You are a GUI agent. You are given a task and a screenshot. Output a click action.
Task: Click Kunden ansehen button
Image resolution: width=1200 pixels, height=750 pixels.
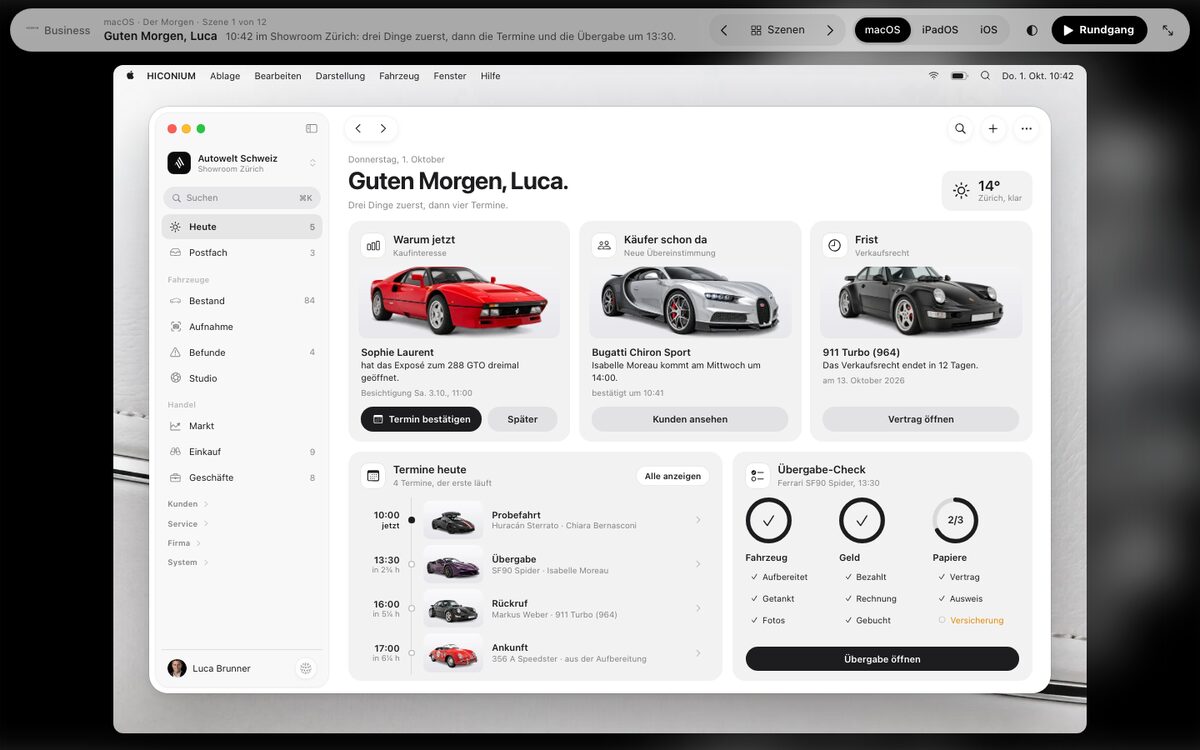click(690, 419)
